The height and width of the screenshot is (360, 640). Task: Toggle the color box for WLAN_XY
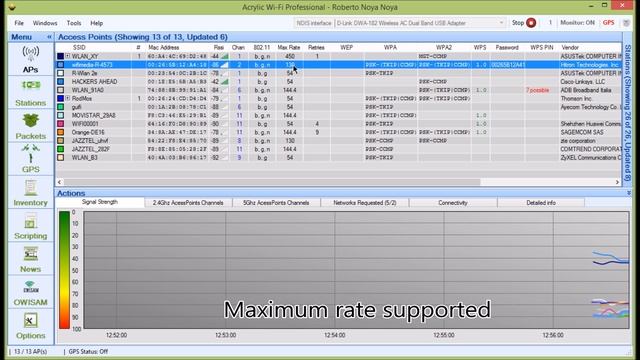(60, 56)
